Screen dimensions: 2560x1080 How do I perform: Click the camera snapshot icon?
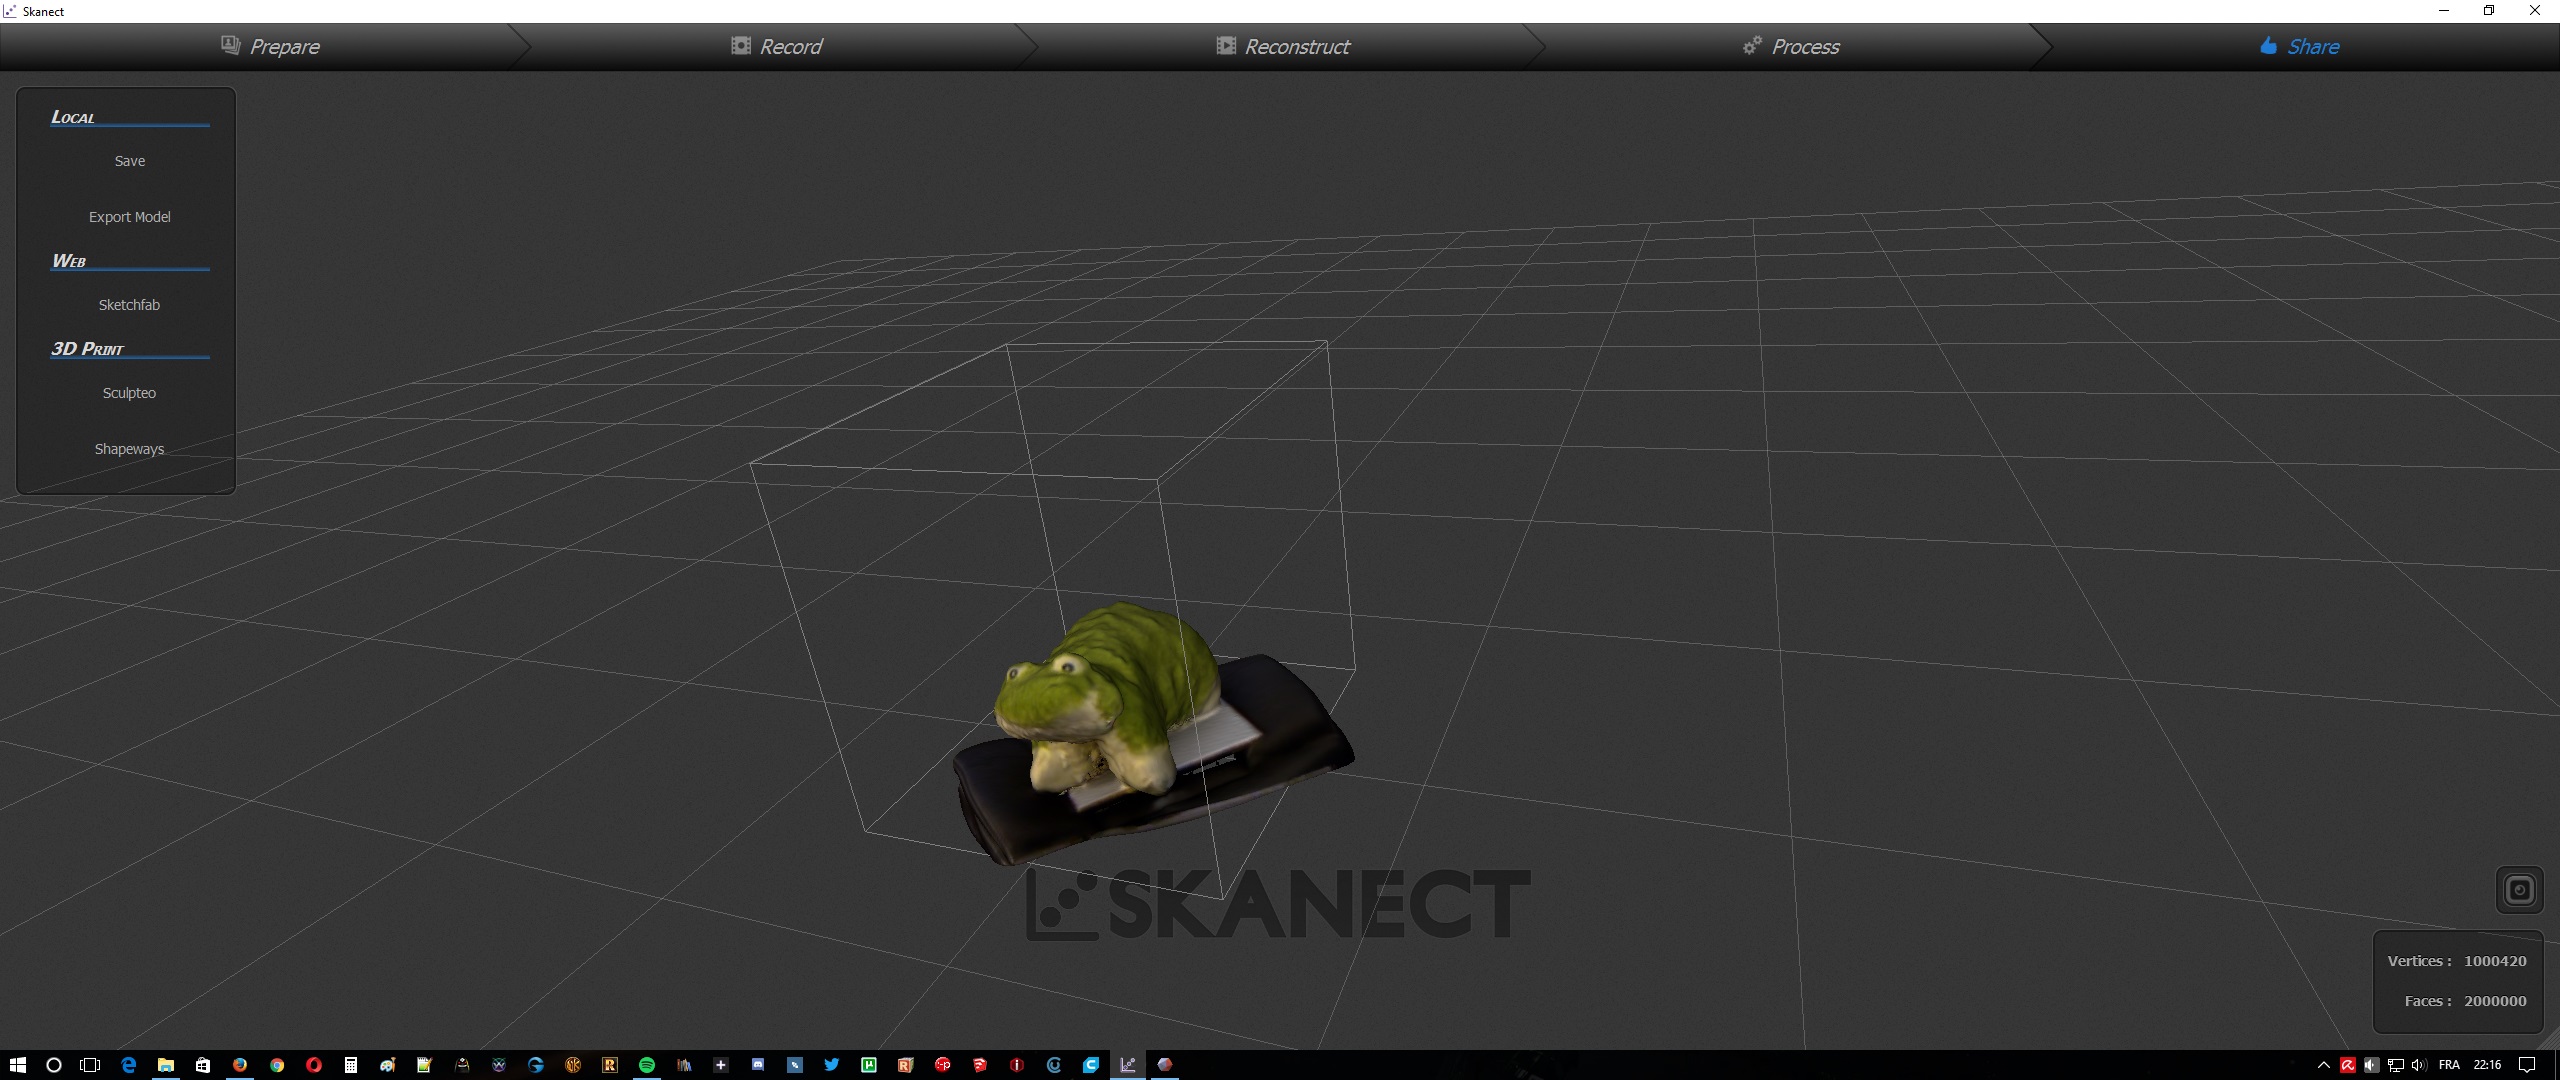point(2519,890)
